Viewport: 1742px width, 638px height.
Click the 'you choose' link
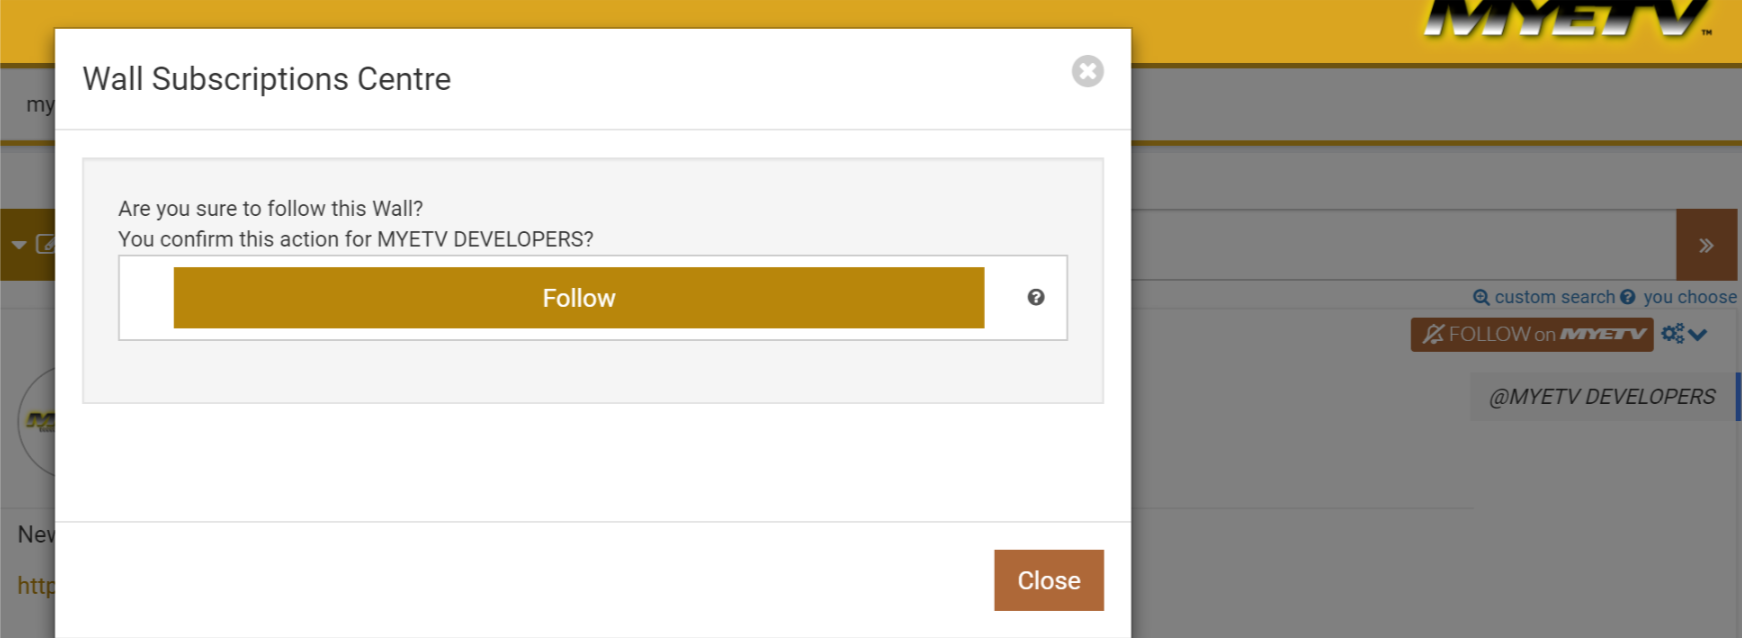click(x=1690, y=297)
